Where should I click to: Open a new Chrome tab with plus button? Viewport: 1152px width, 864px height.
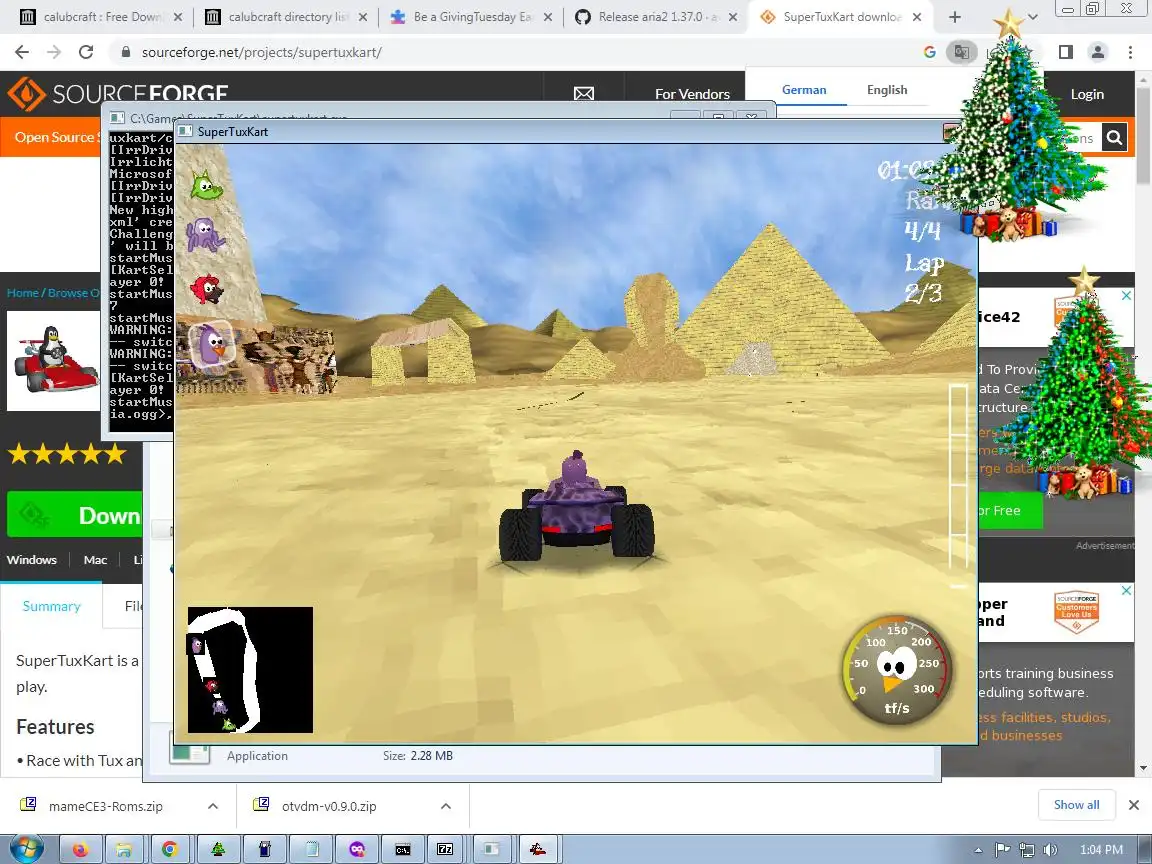pos(955,17)
